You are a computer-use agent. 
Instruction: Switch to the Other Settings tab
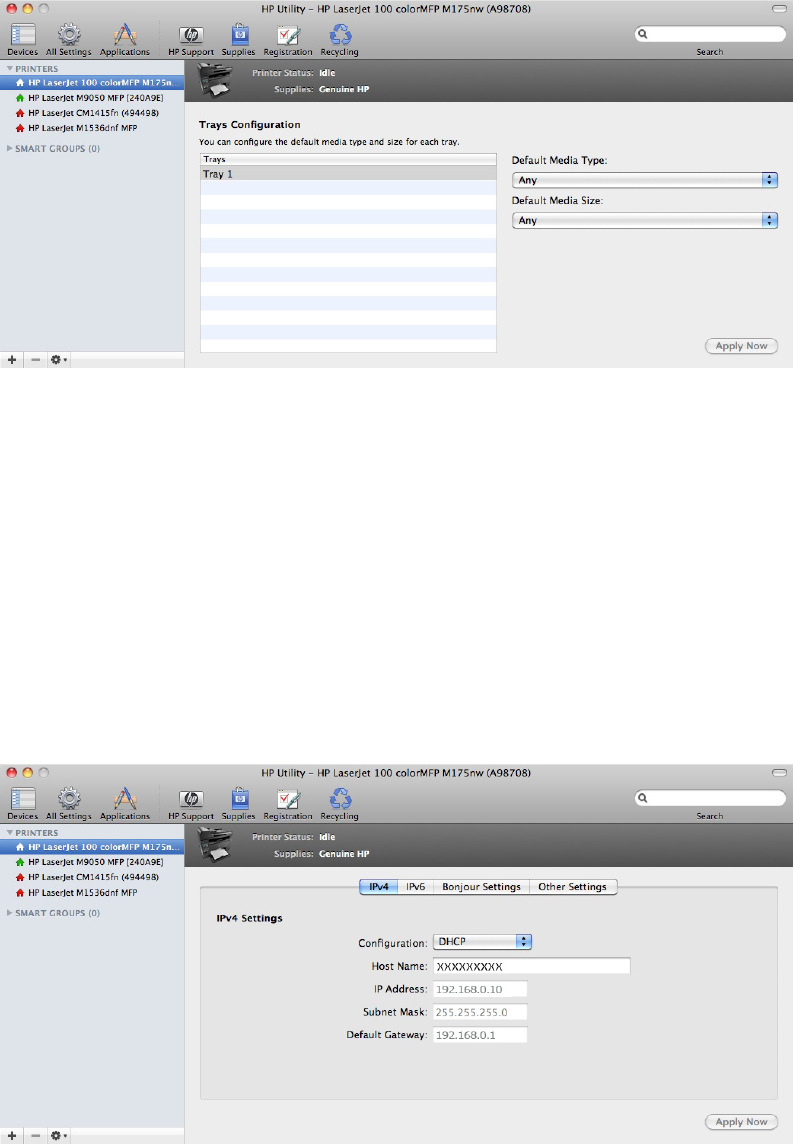click(x=573, y=886)
